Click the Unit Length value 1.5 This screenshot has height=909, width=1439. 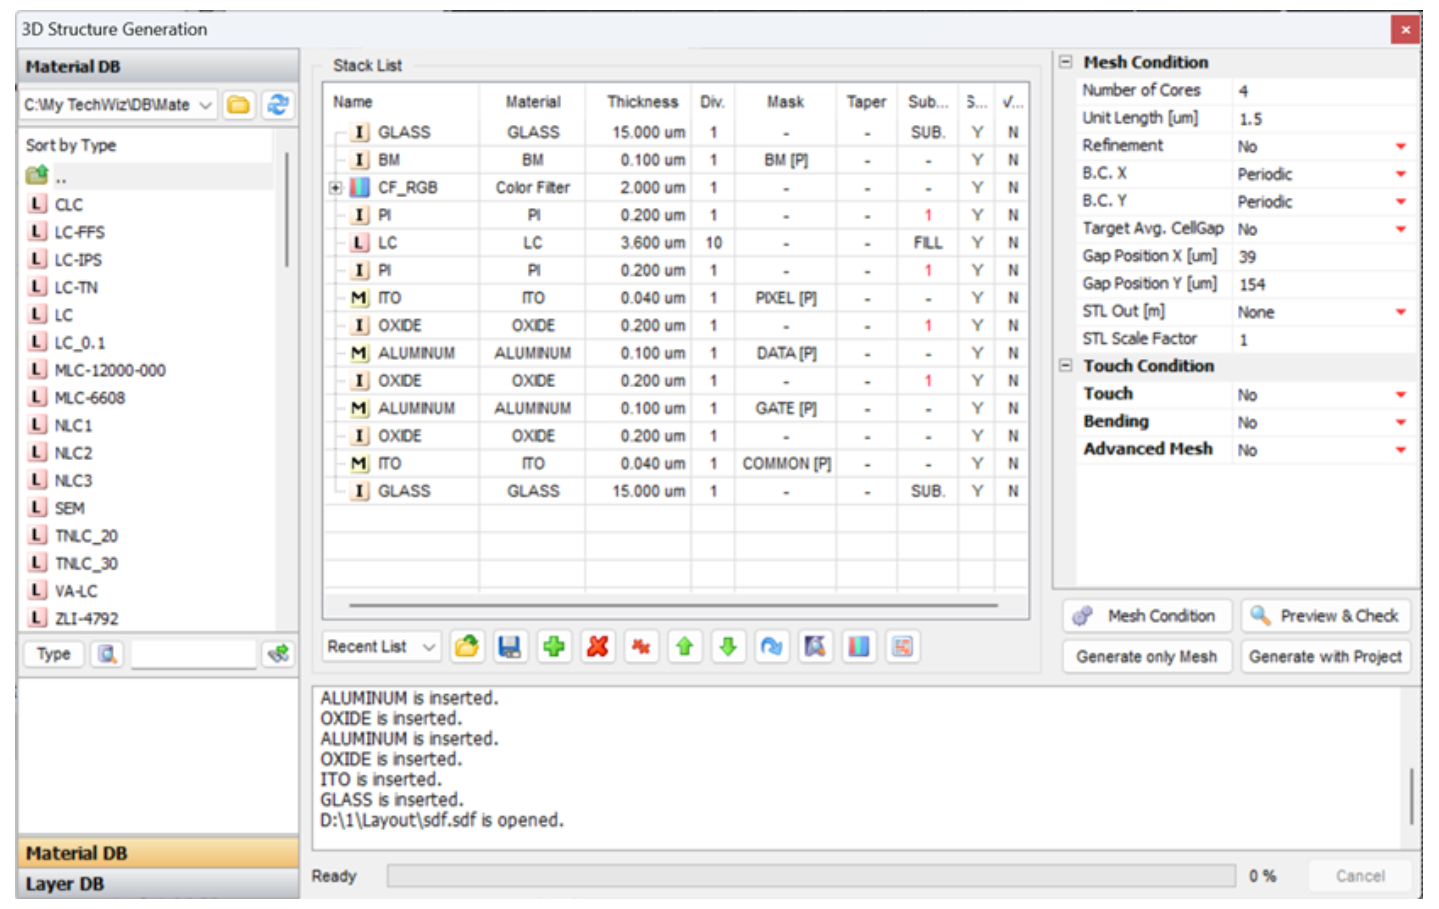click(1323, 119)
